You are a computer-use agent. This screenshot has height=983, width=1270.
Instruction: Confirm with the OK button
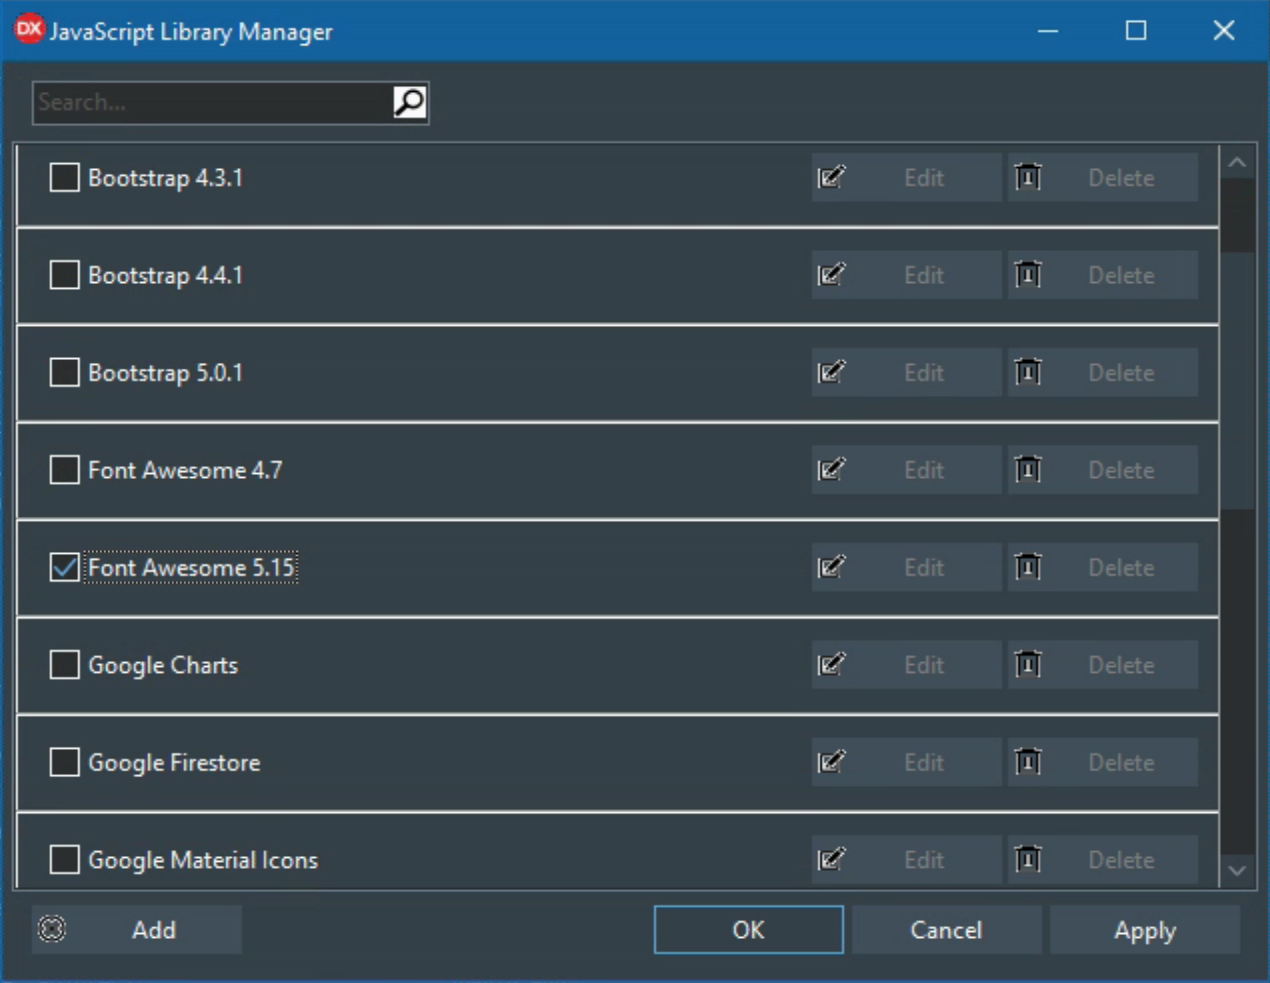(748, 930)
